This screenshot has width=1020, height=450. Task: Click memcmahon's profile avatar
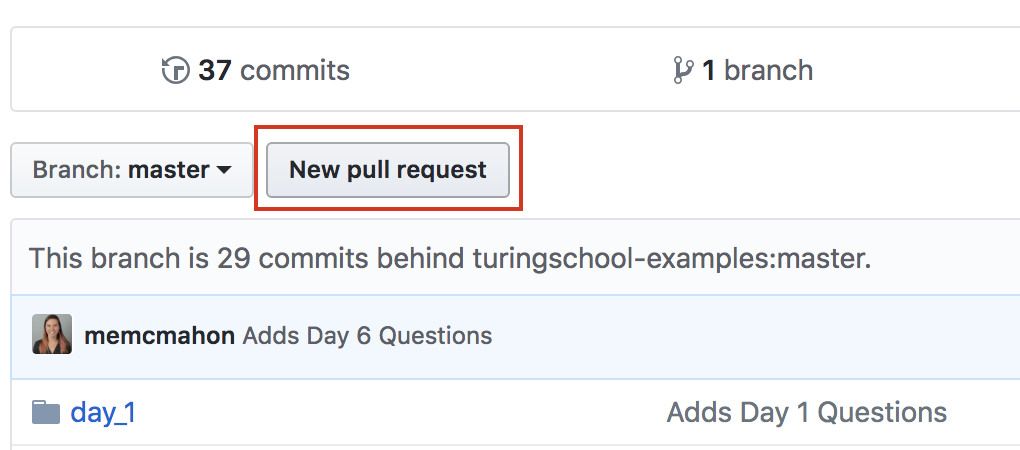52,334
